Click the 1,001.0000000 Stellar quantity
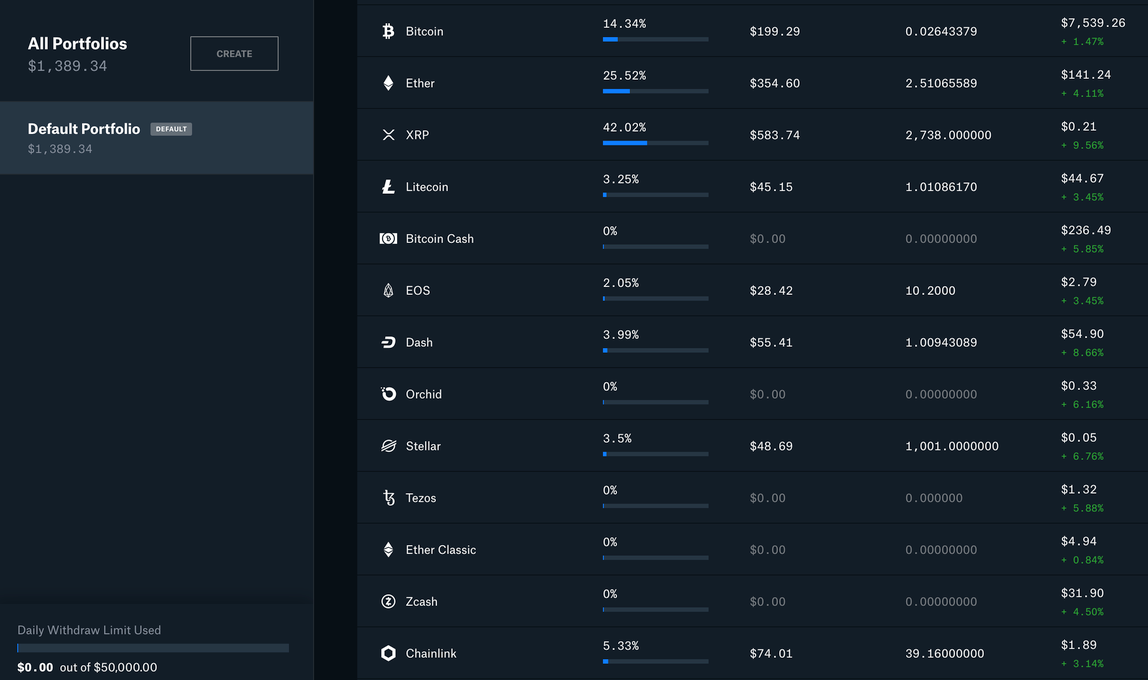This screenshot has height=680, width=1148. 952,447
